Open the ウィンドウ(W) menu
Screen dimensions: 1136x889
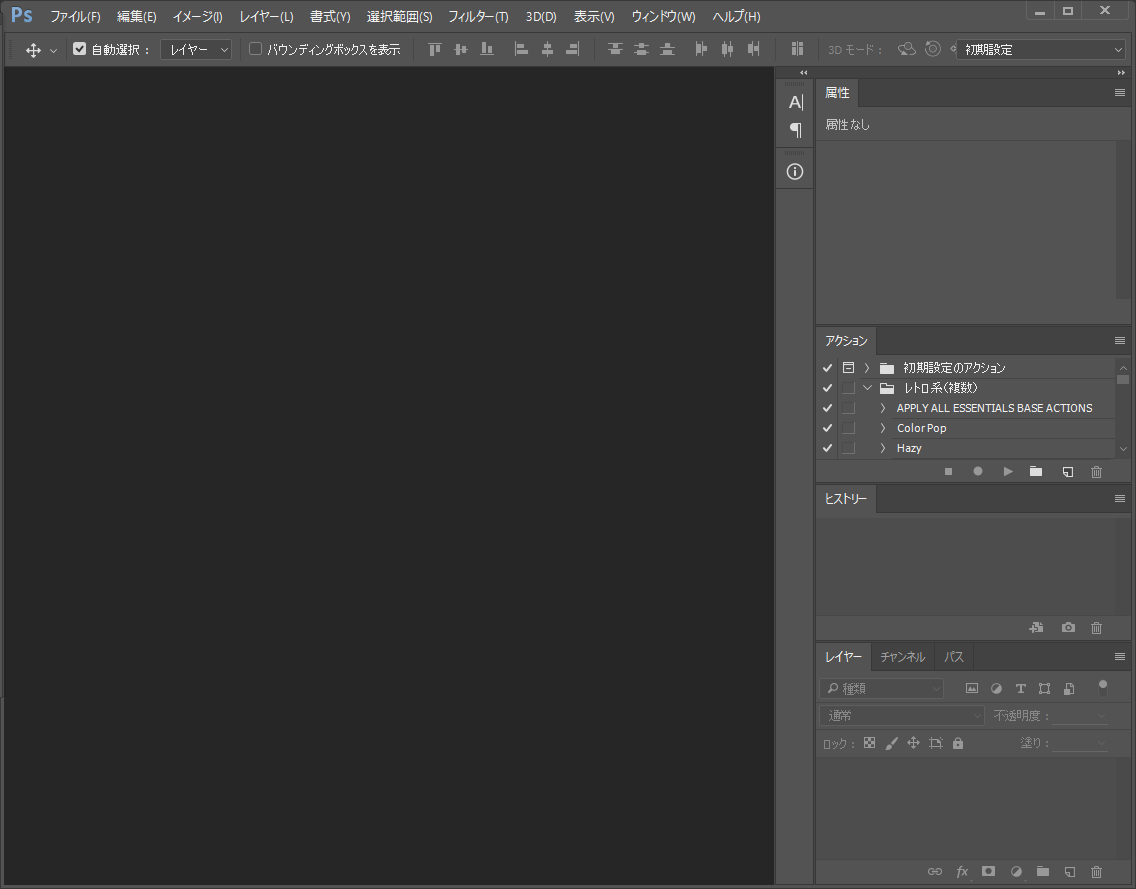click(x=663, y=17)
